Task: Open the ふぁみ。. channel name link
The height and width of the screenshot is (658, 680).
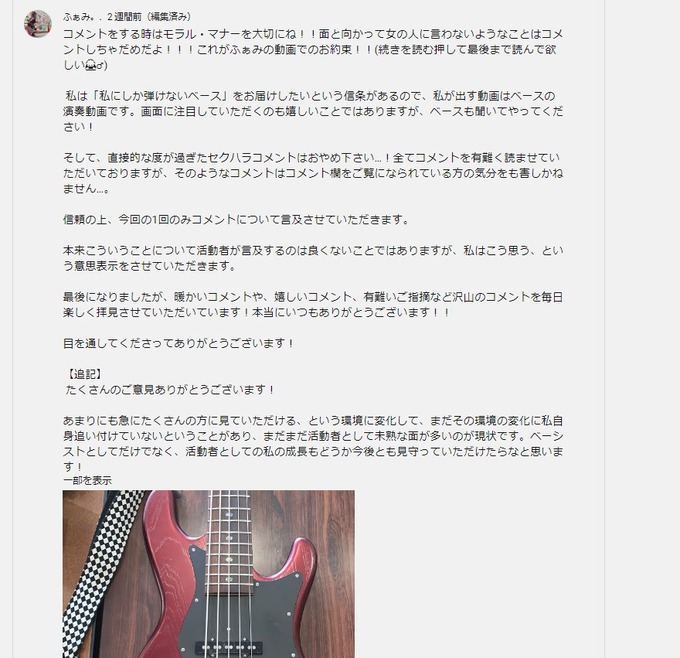Action: [x=82, y=17]
